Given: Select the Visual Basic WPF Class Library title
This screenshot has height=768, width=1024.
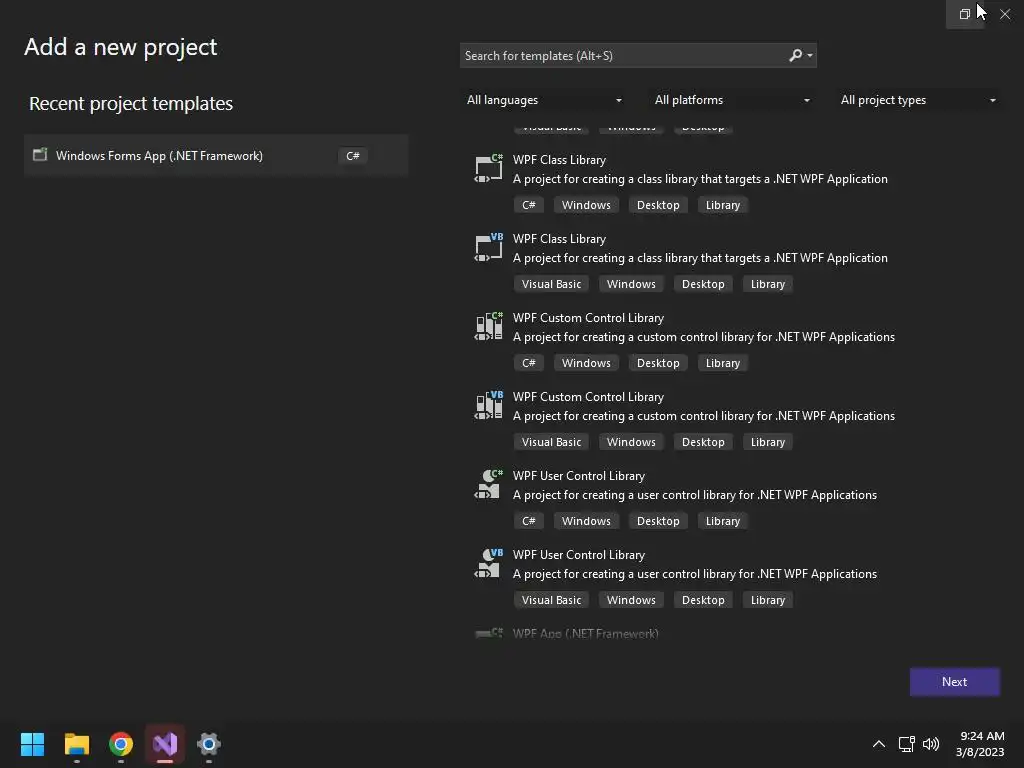Looking at the screenshot, I should point(559,239).
